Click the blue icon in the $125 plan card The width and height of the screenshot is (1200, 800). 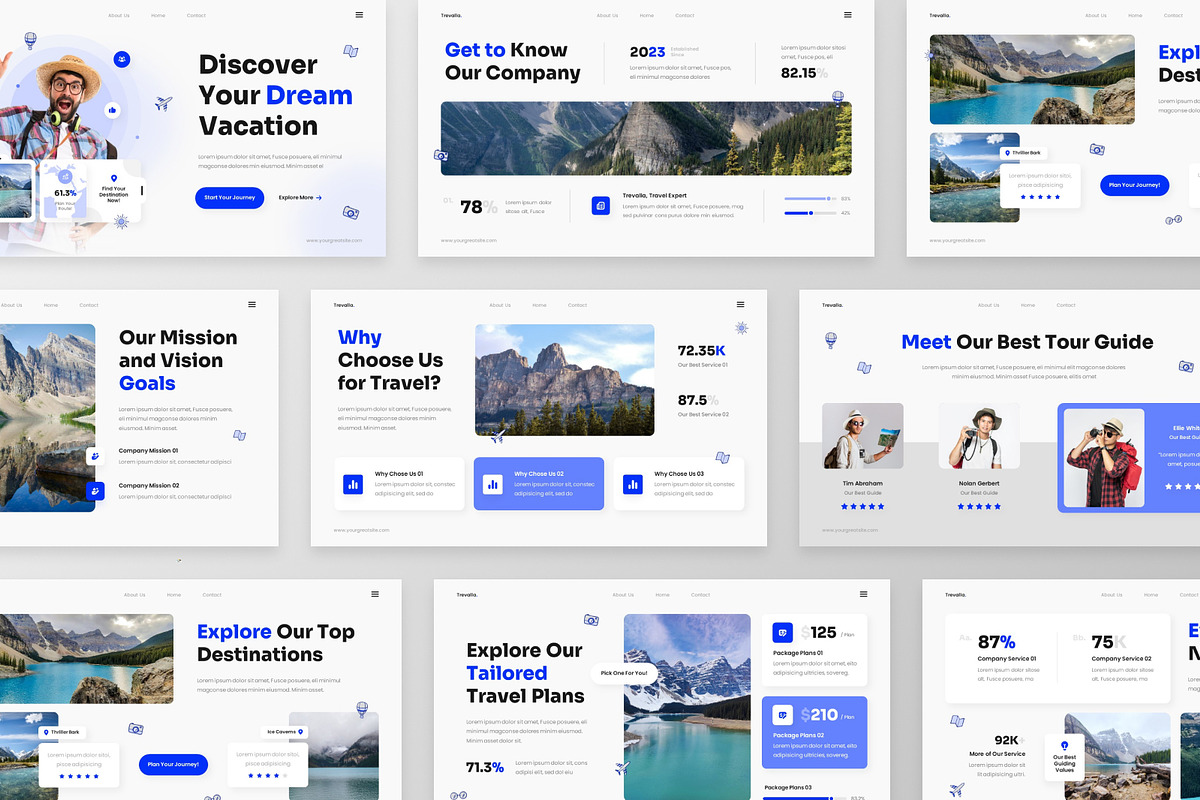pos(783,632)
